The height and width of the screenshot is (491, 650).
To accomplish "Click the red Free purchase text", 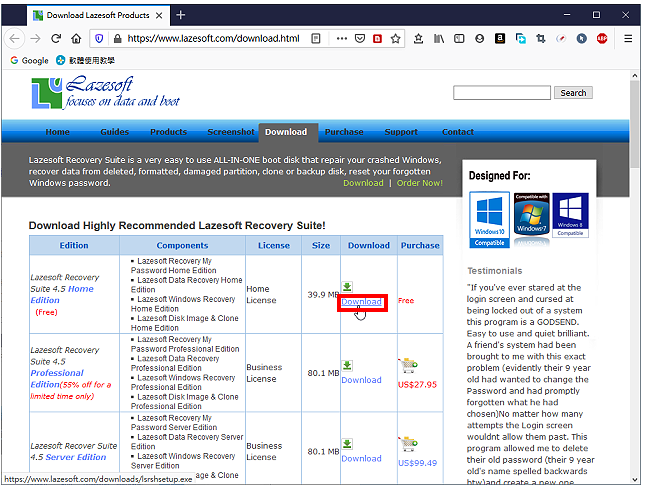I will [406, 301].
